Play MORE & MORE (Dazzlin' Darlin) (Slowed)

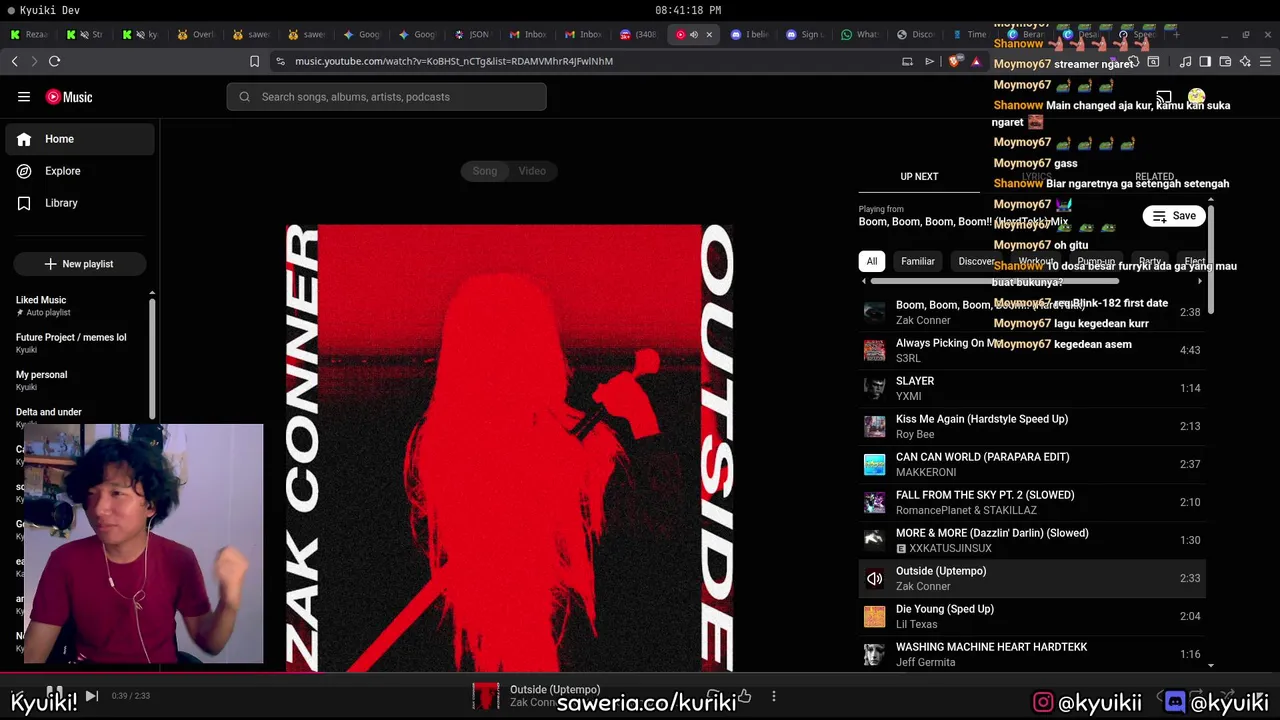point(1032,540)
